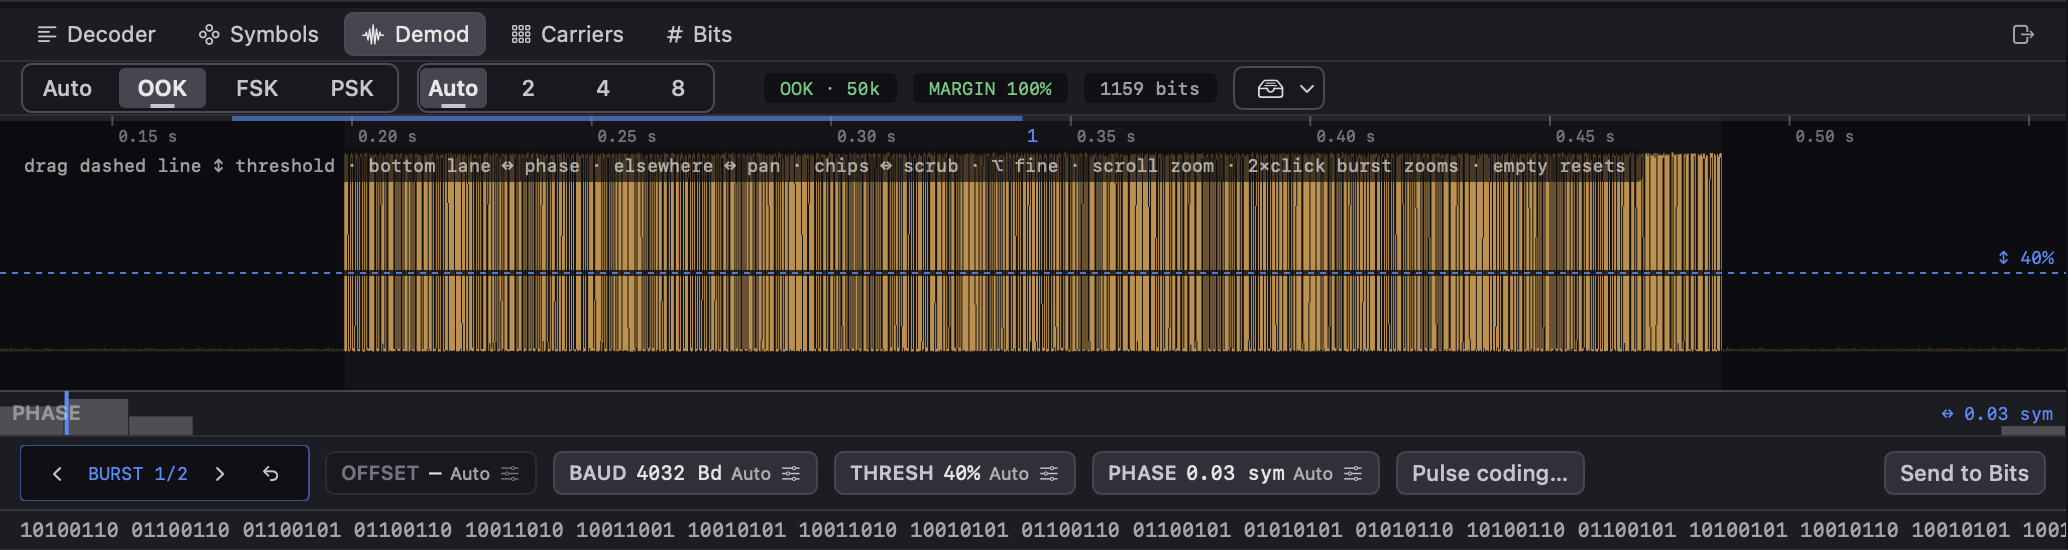
Task: Click the 1159 bits indicator
Action: 1150,89
